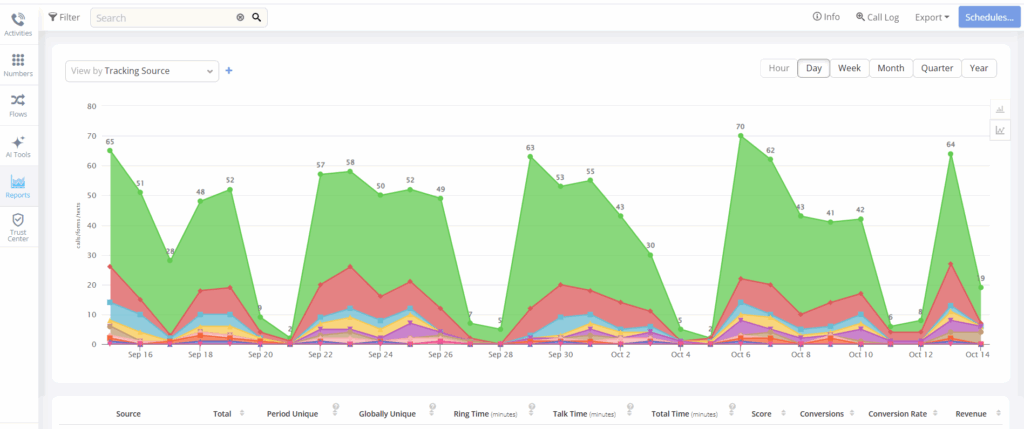The width and height of the screenshot is (1024, 429).
Task: Switch the chart to line graph view
Action: pyautogui.click(x=999, y=130)
